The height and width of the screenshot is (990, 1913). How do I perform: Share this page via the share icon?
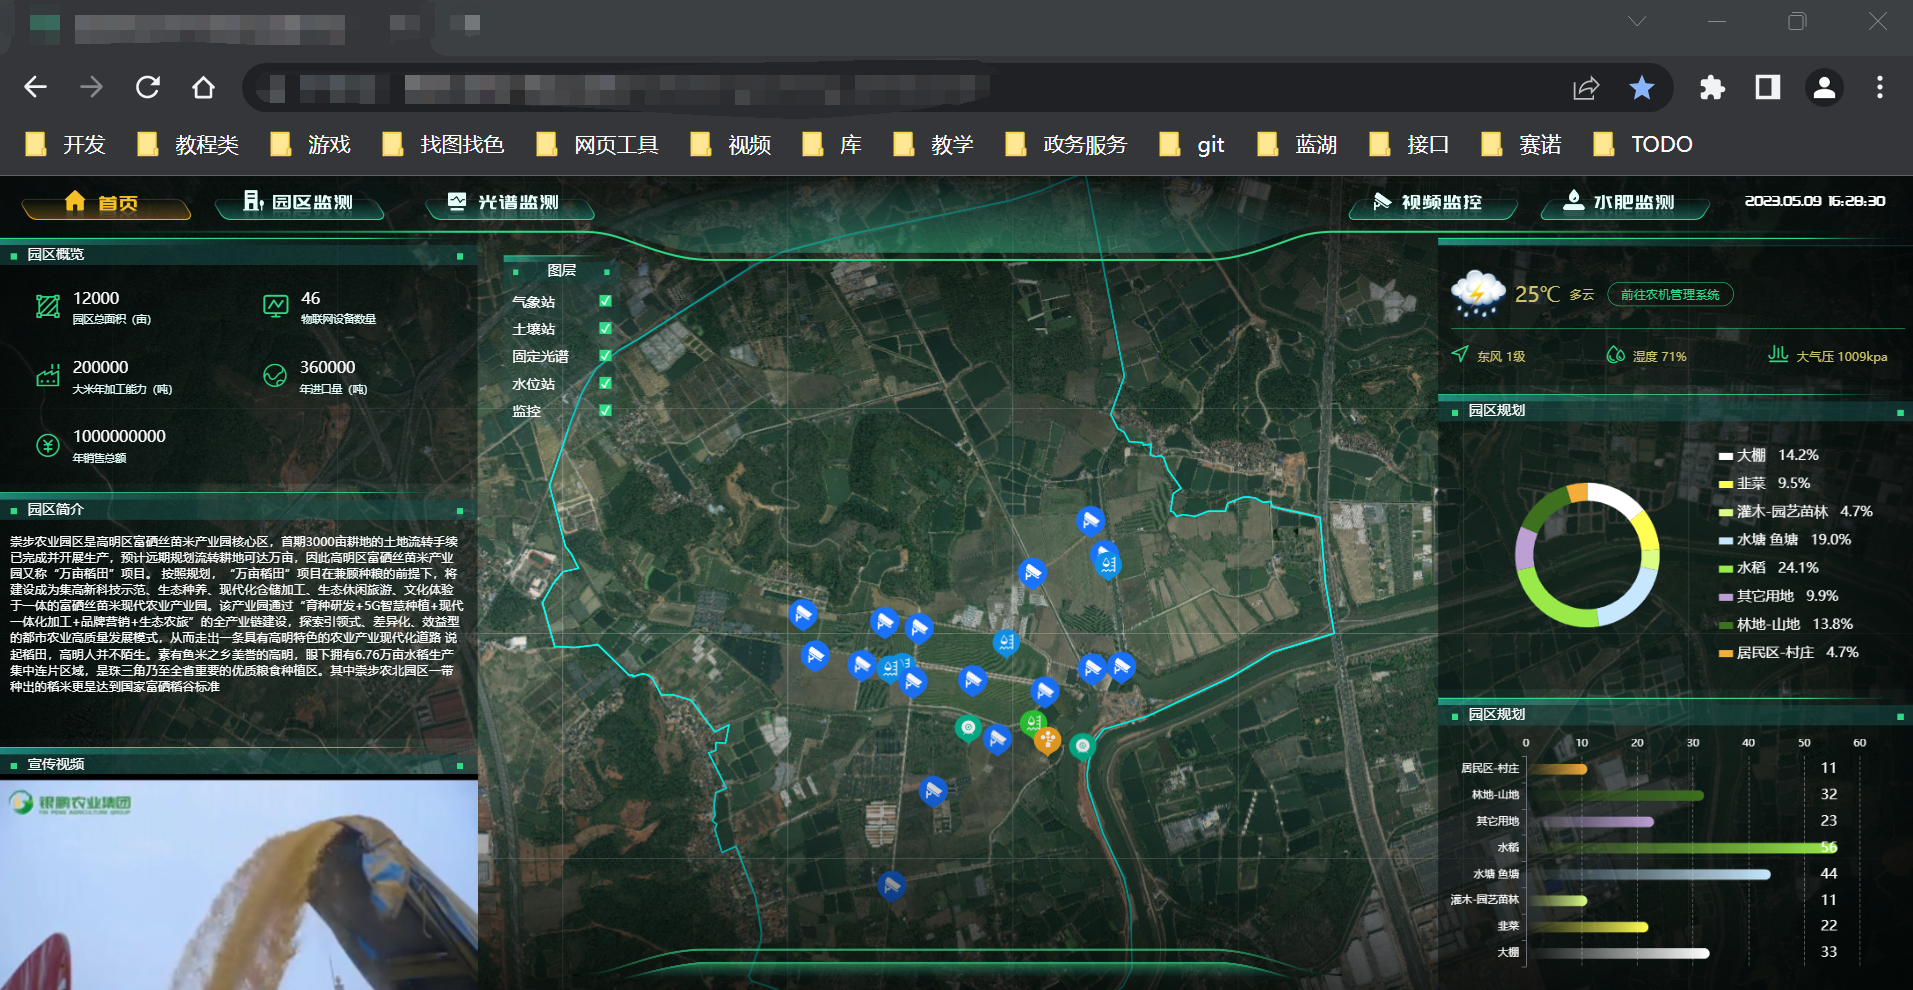pyautogui.click(x=1586, y=88)
